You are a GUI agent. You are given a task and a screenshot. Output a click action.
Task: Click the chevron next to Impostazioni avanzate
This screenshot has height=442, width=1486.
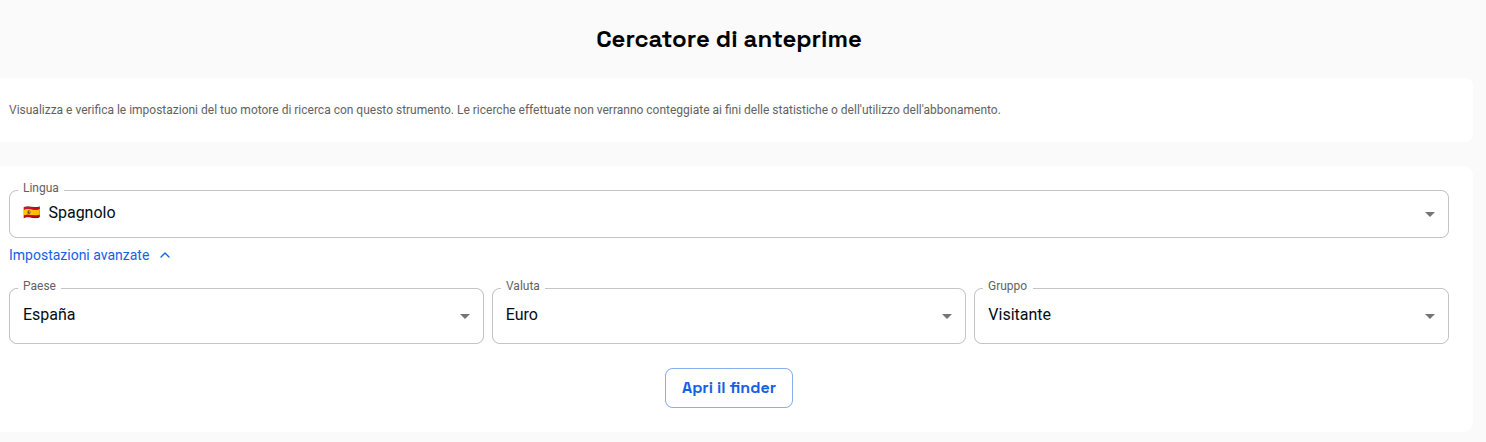click(x=165, y=255)
